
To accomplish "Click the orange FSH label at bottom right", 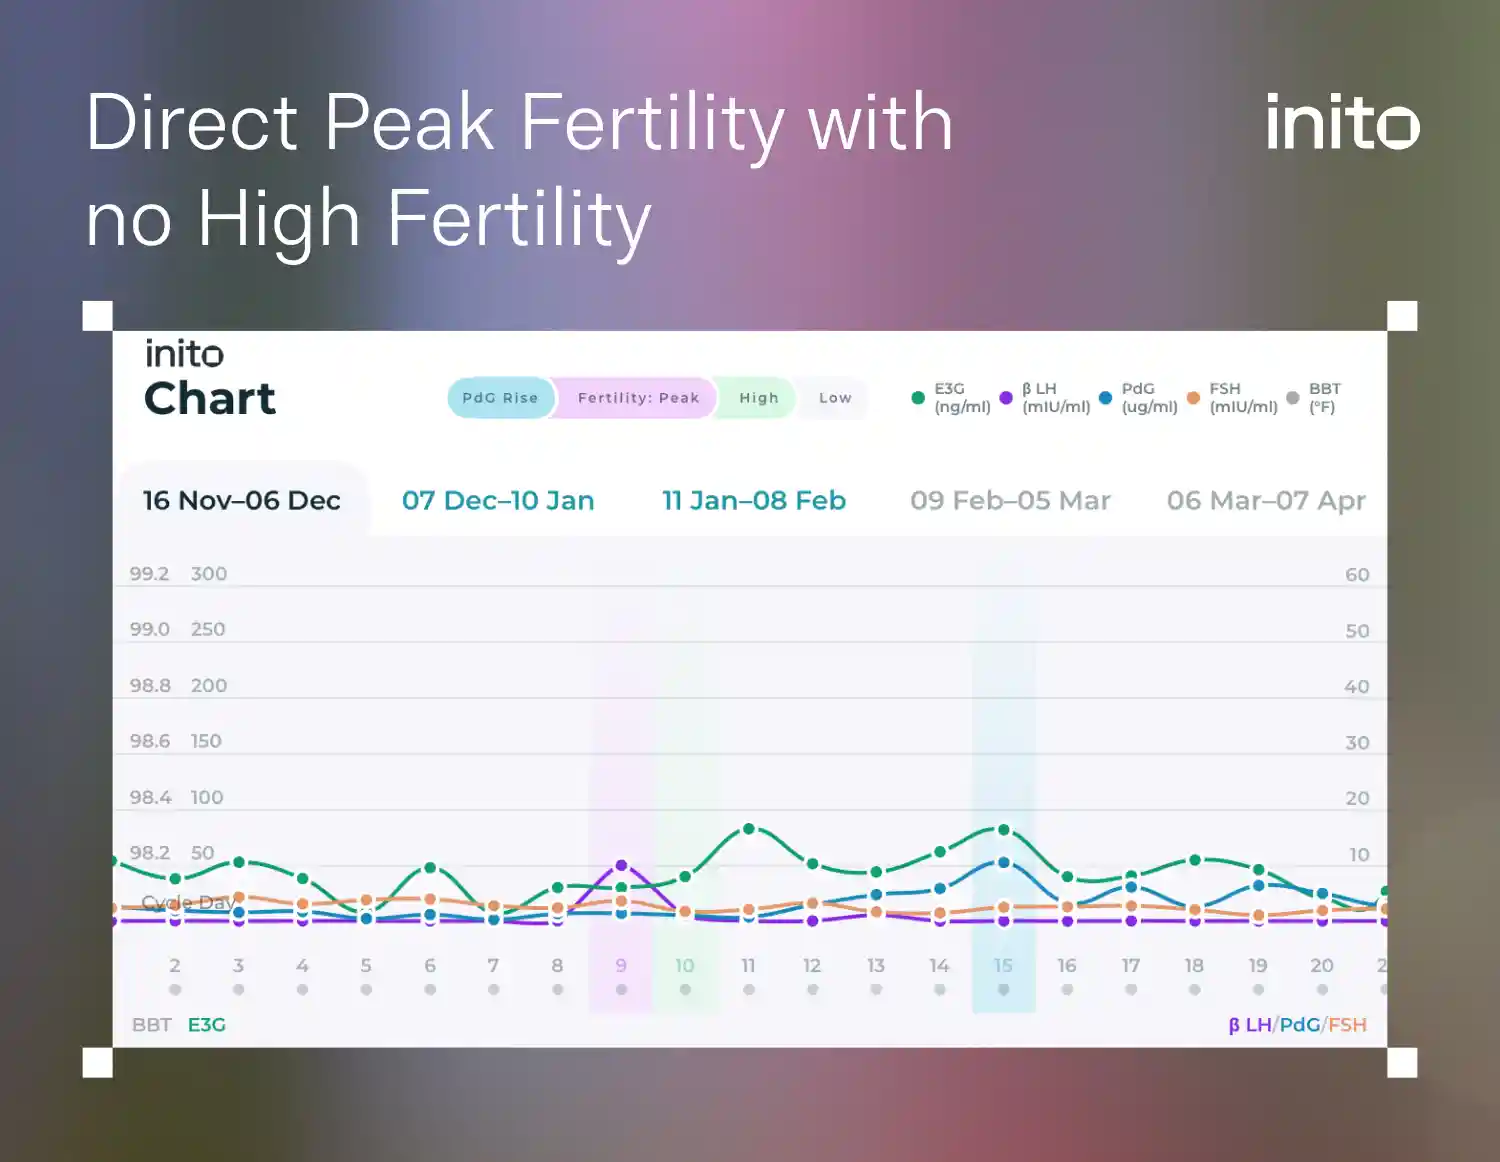I will tap(1347, 1025).
